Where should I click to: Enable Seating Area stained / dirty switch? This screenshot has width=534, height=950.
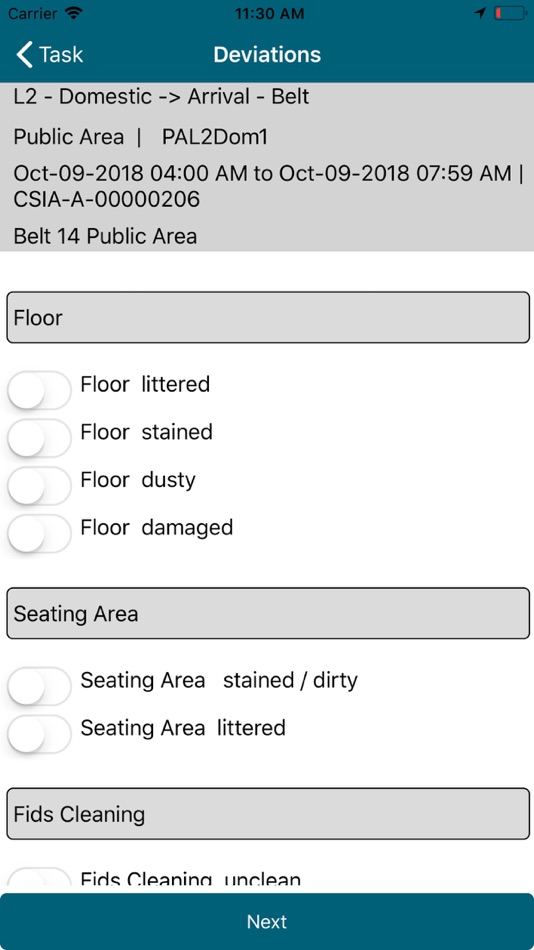pyautogui.click(x=39, y=687)
